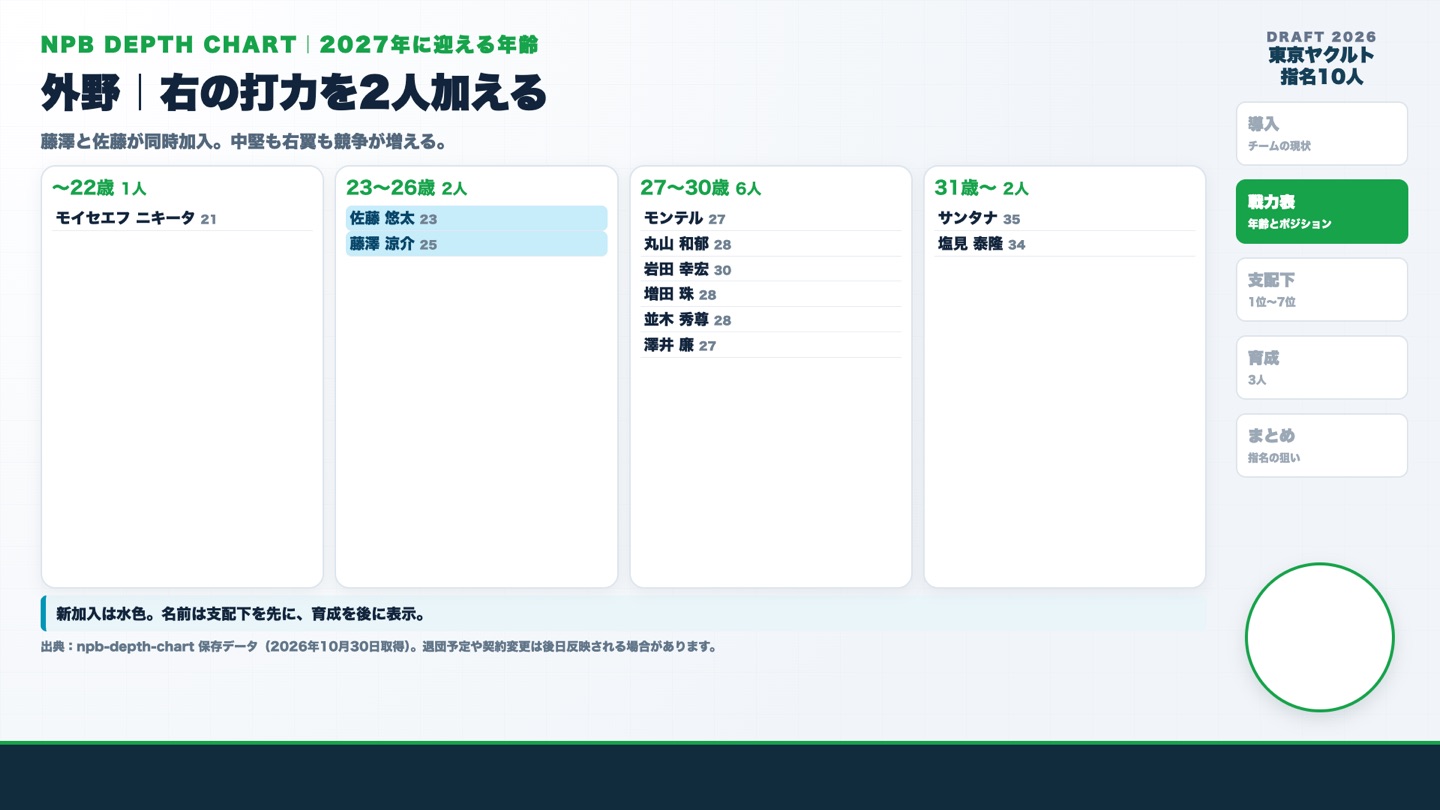Viewport: 1440px width, 810px height.
Task: Click 増田 珠 entry
Action: 770,294
